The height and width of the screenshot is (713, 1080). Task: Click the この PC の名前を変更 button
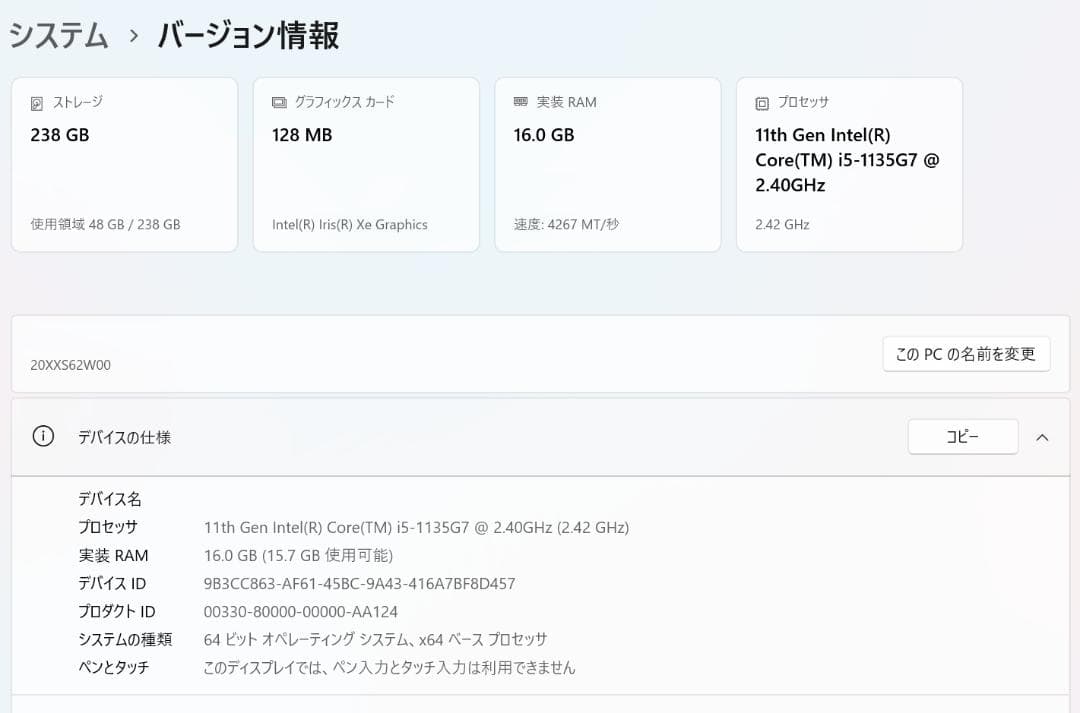(965, 353)
